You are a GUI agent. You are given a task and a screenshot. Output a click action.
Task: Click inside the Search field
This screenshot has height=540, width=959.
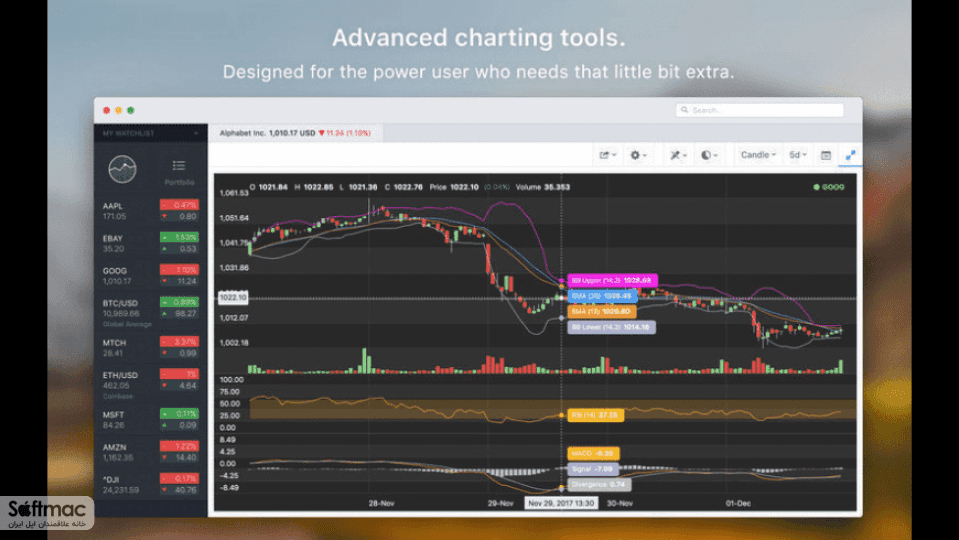click(x=760, y=110)
